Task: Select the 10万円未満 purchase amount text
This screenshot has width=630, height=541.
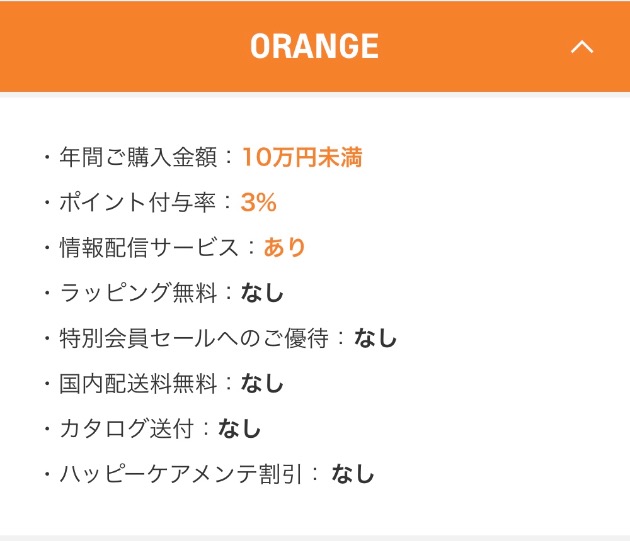Action: tap(302, 157)
